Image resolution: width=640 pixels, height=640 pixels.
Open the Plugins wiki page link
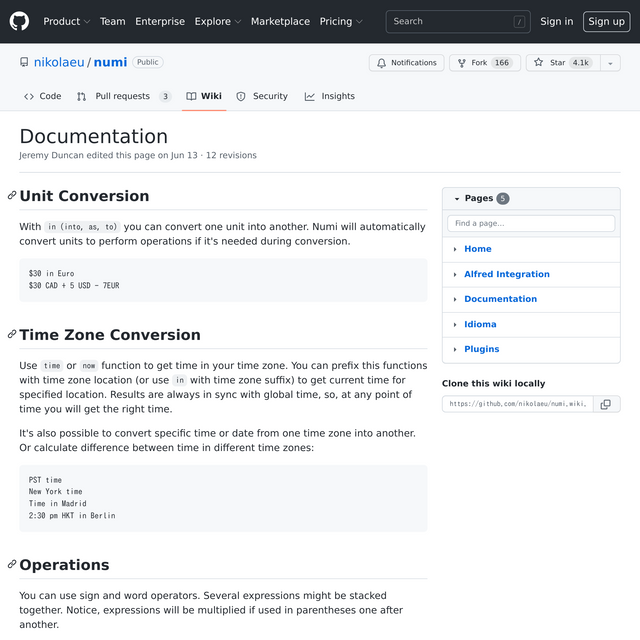482,349
